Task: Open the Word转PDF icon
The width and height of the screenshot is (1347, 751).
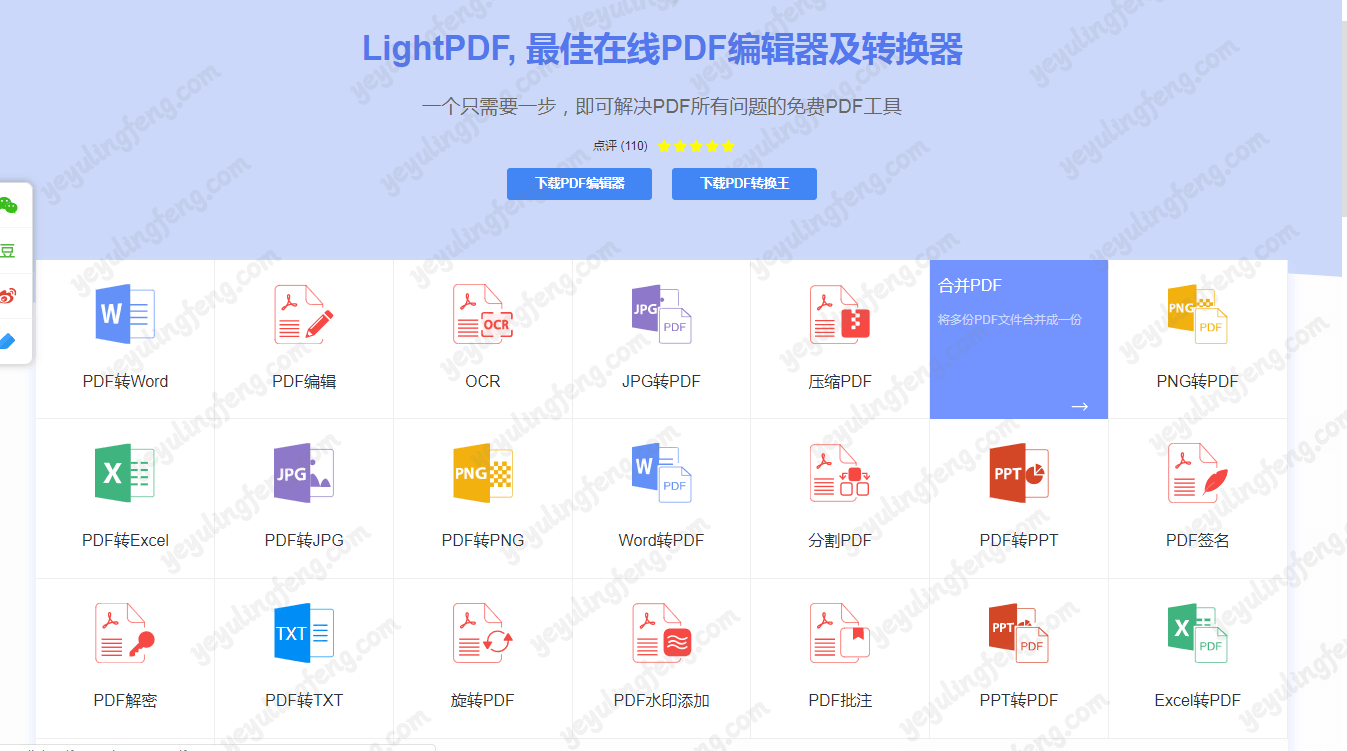Action: click(661, 473)
